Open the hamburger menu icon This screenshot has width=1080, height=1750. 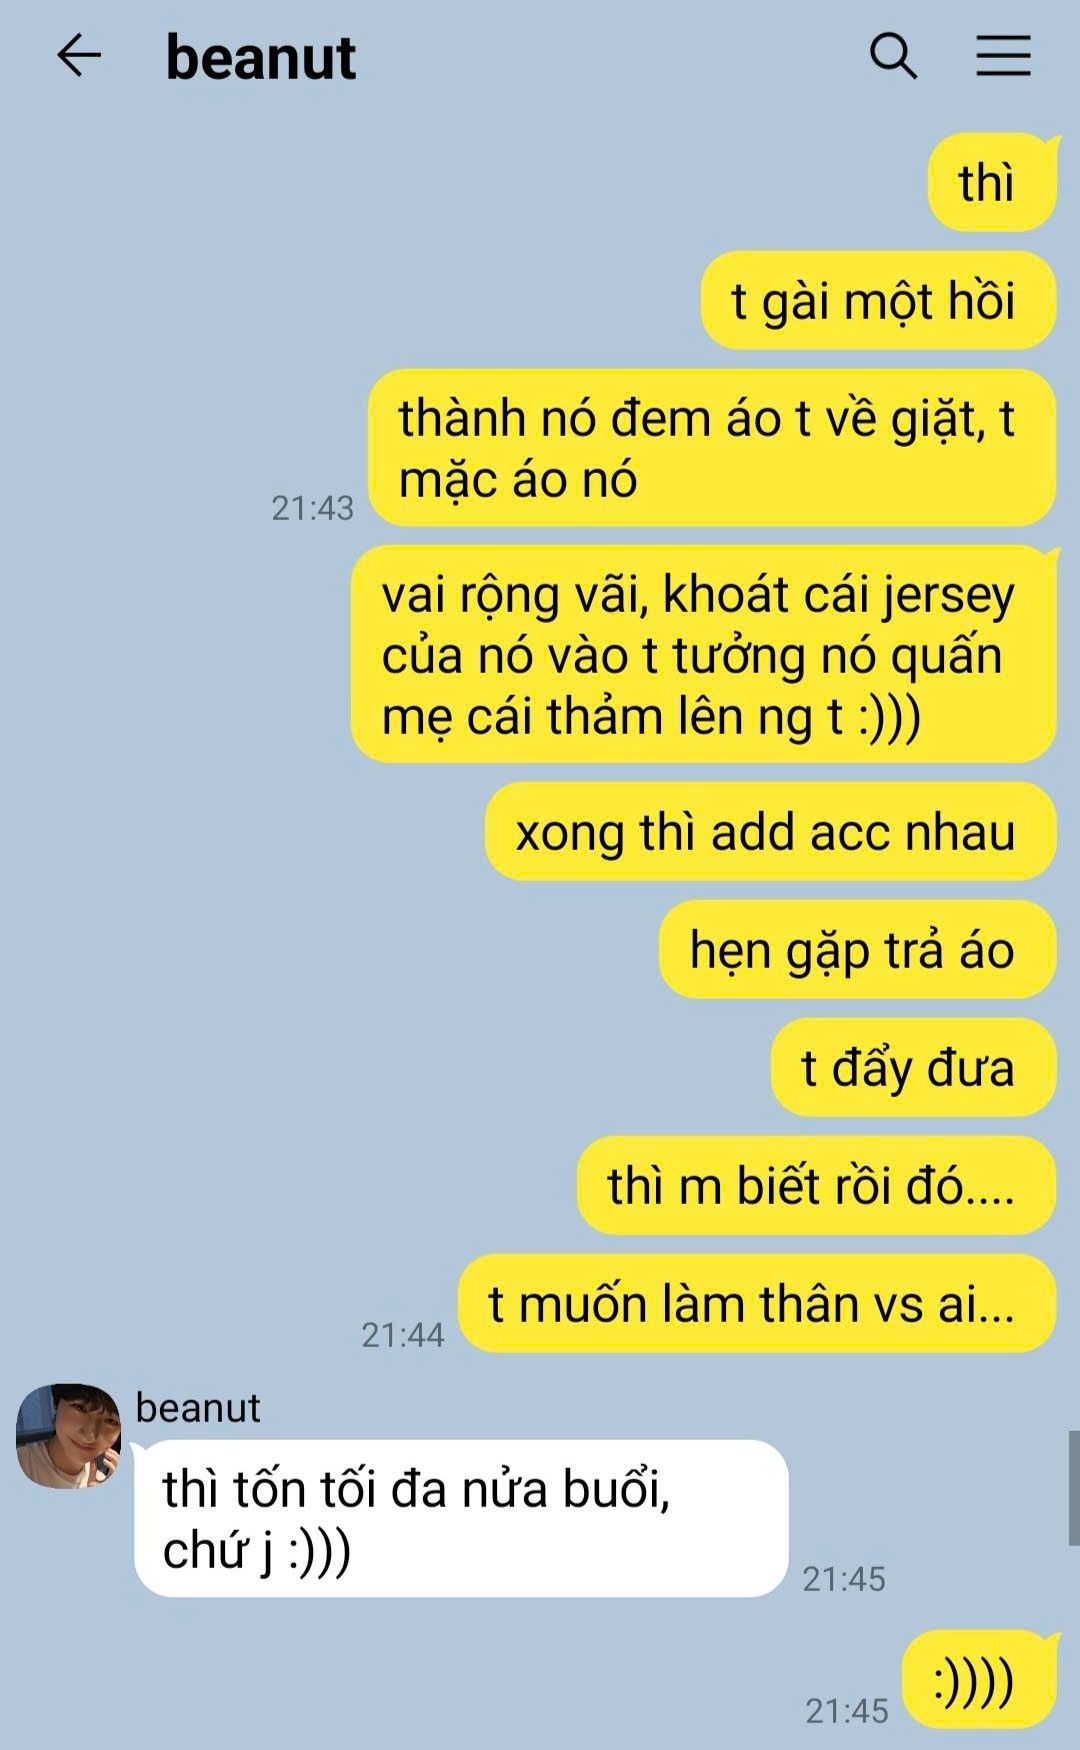click(x=1003, y=56)
